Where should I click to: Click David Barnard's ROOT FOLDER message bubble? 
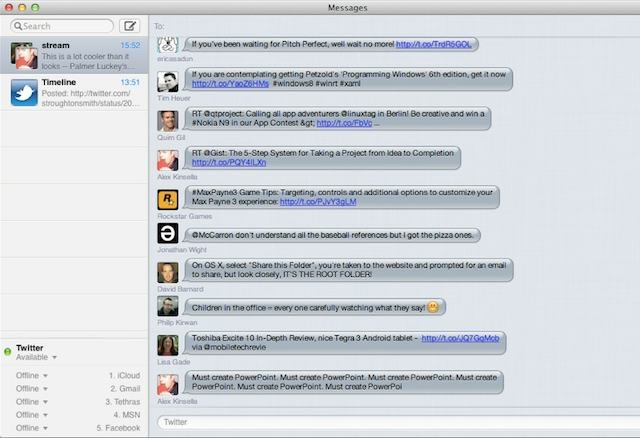tap(348, 270)
